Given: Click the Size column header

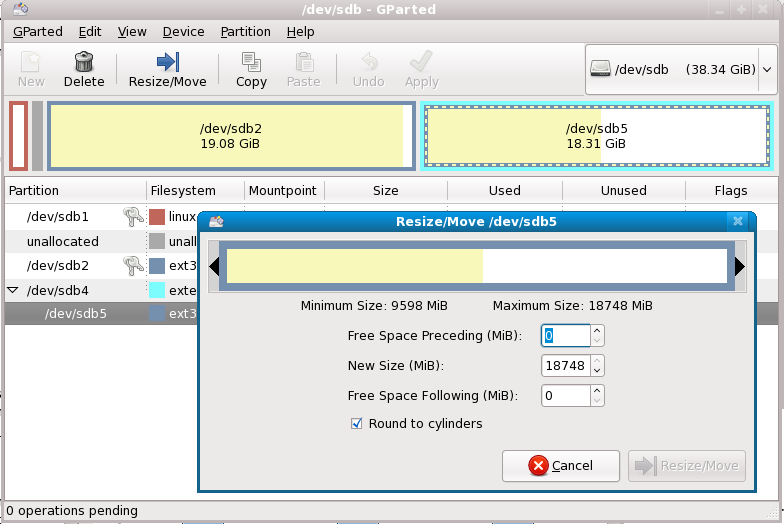Looking at the screenshot, I should click(x=386, y=190).
